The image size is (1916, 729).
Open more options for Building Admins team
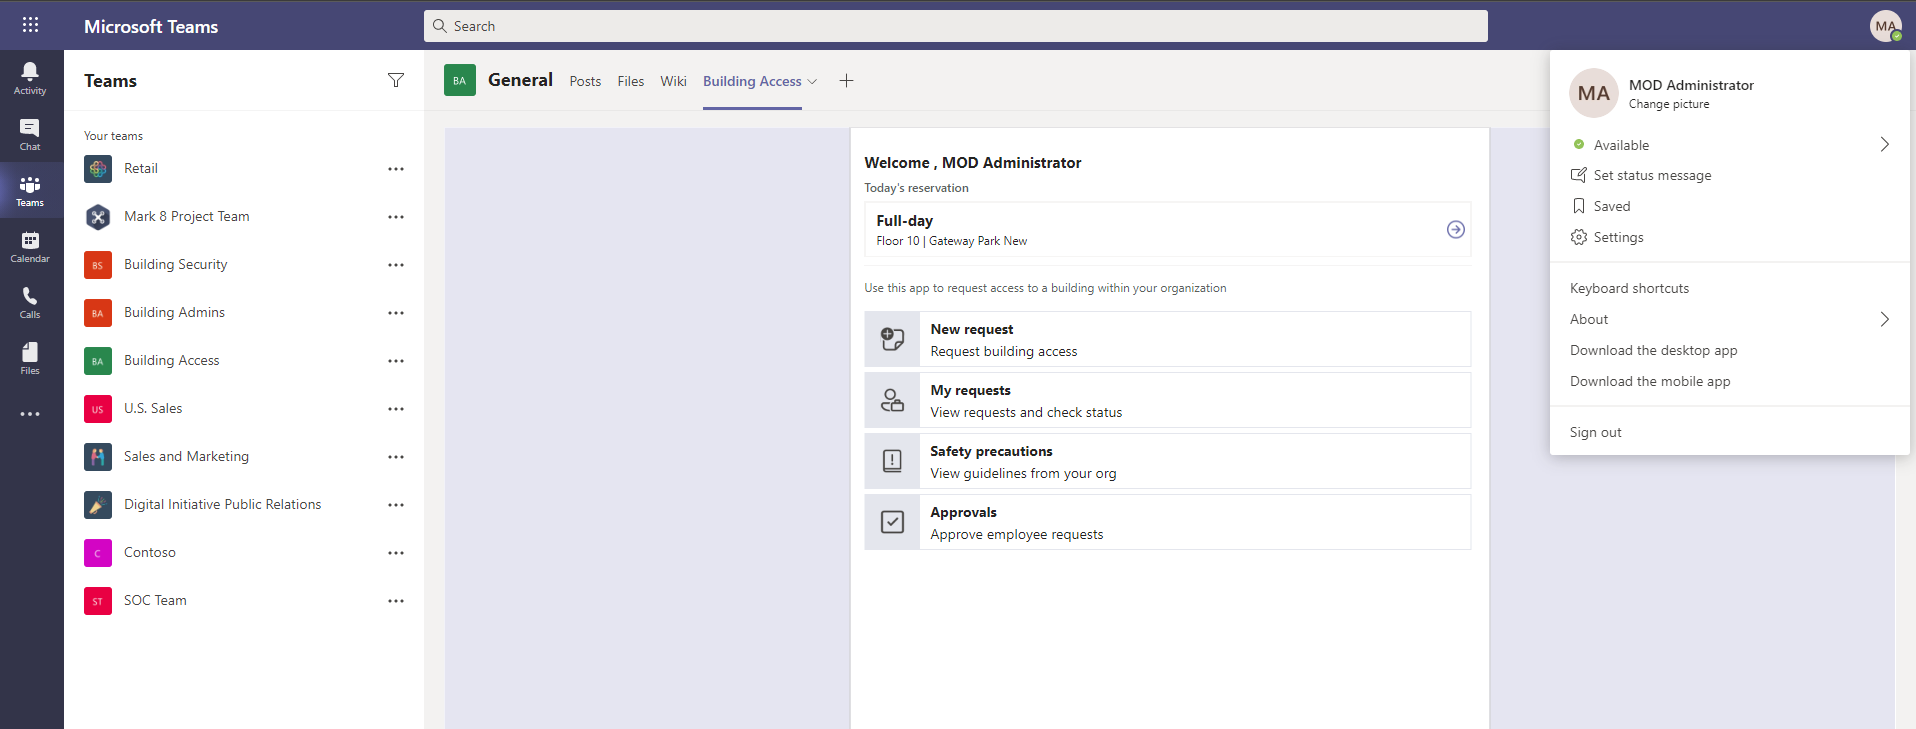pos(396,313)
